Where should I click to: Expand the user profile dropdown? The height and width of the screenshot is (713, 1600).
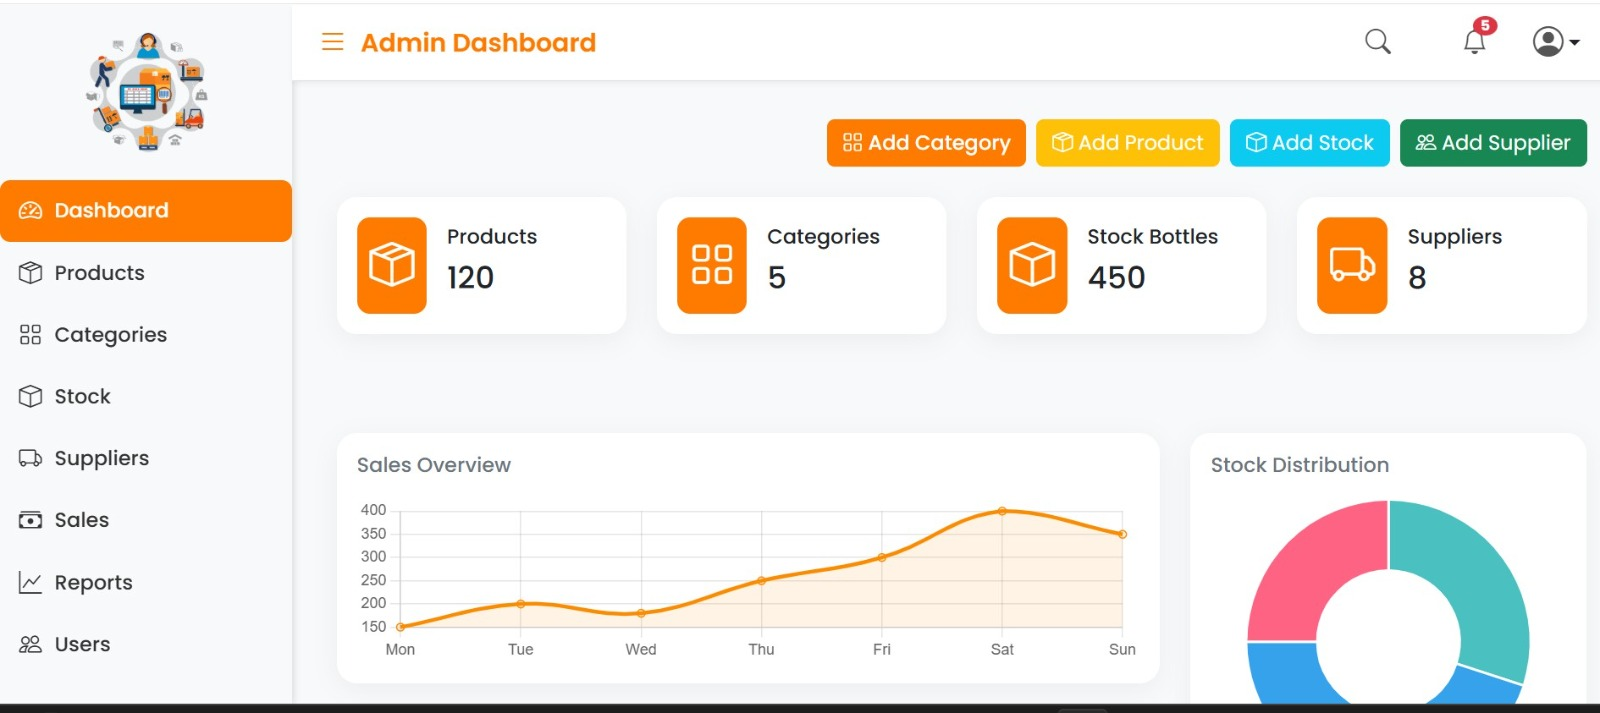(1555, 42)
